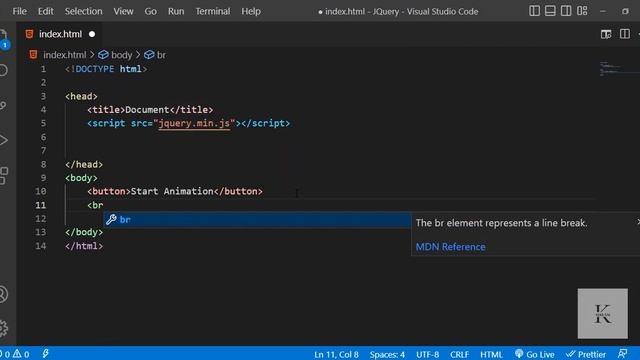Click the DOCTYPE html declaration
Viewport: 640px width, 360px height.
pos(106,69)
